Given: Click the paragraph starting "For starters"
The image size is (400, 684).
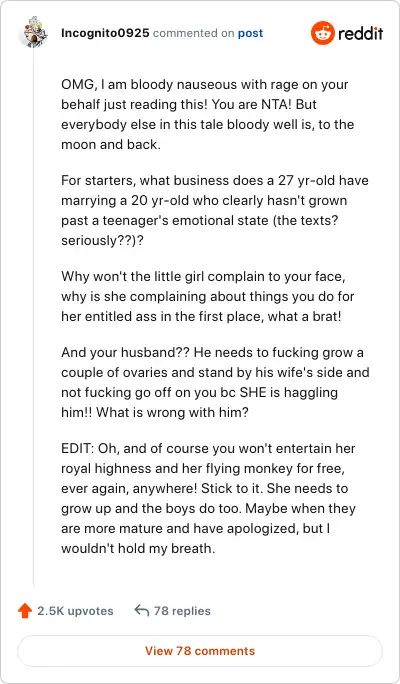Looking at the screenshot, I should [215, 210].
